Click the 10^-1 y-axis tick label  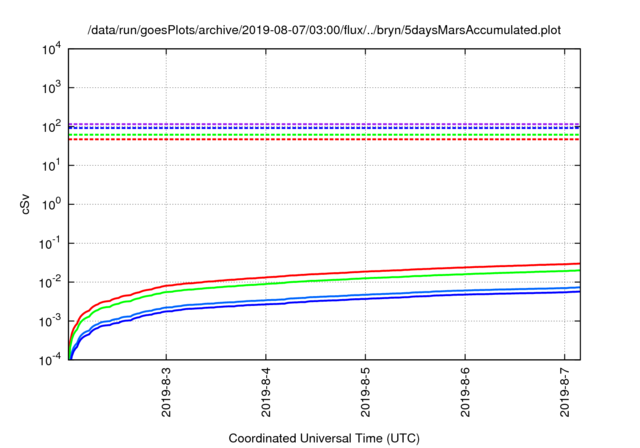click(50, 243)
